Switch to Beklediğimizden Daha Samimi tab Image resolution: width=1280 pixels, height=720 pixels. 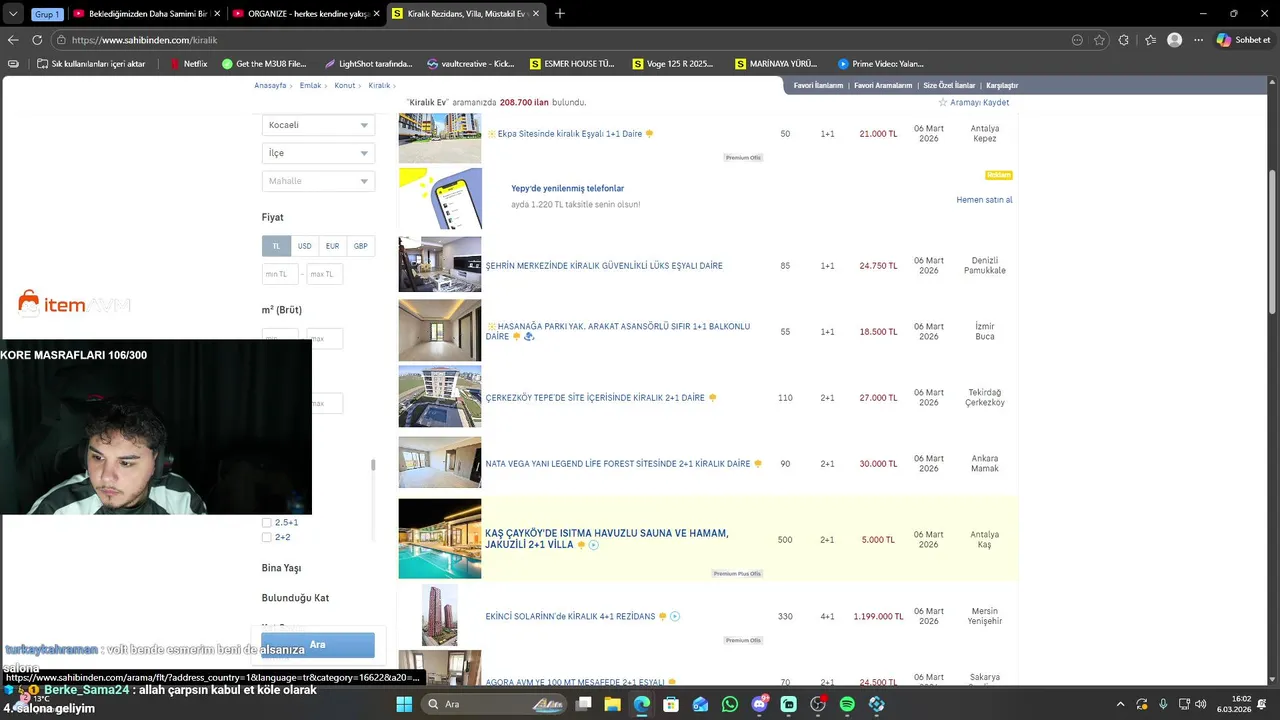(147, 14)
